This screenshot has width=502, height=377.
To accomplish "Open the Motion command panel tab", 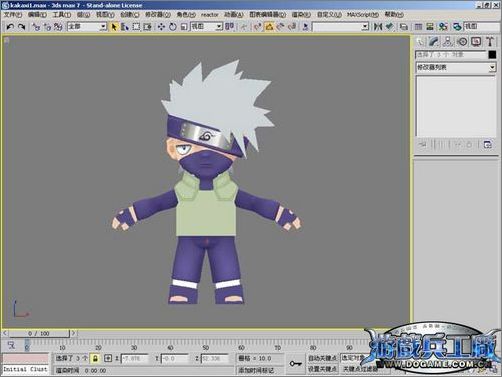I will pos(462,42).
